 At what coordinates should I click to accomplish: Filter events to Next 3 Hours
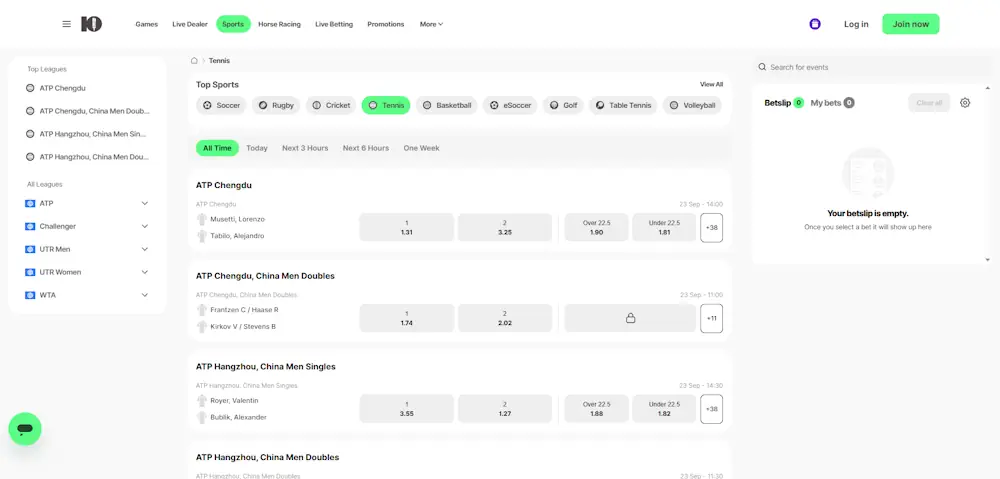coord(305,148)
